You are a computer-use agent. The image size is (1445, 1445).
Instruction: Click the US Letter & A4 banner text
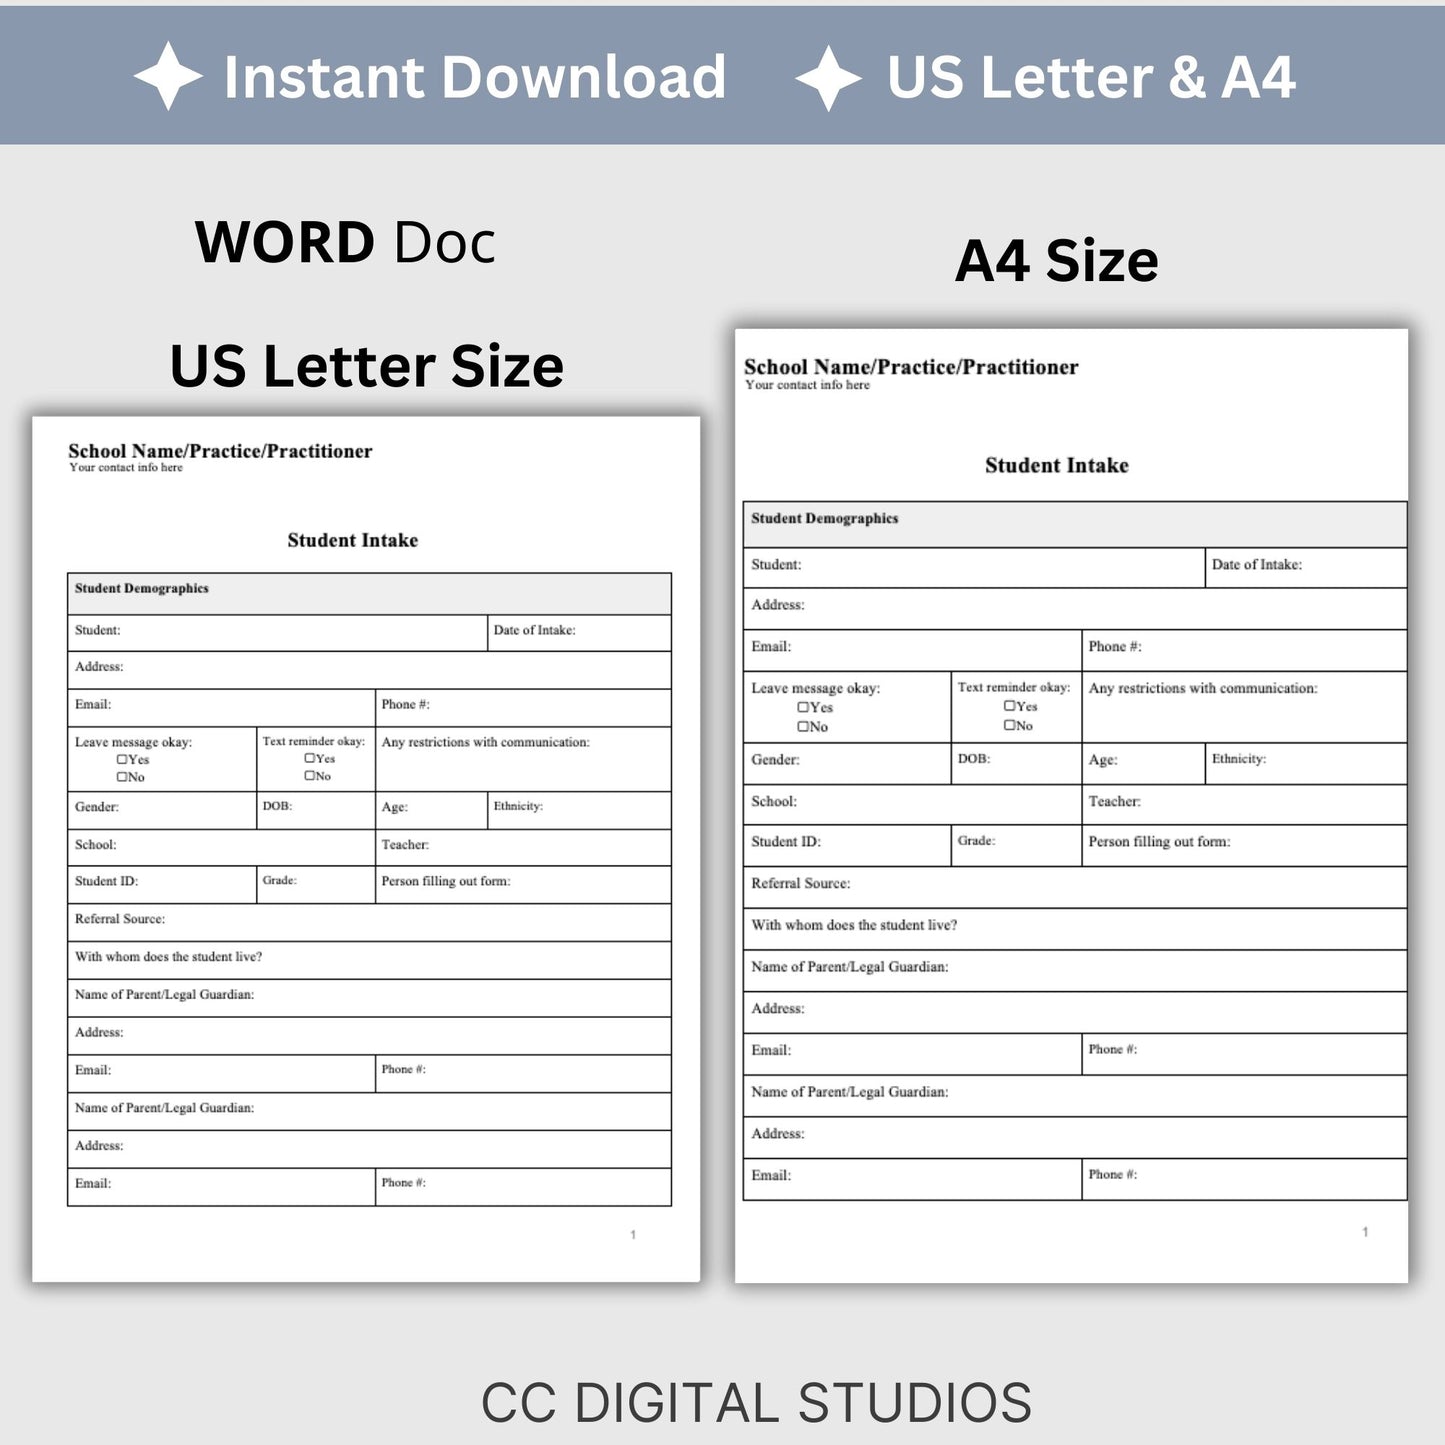(x=1092, y=77)
